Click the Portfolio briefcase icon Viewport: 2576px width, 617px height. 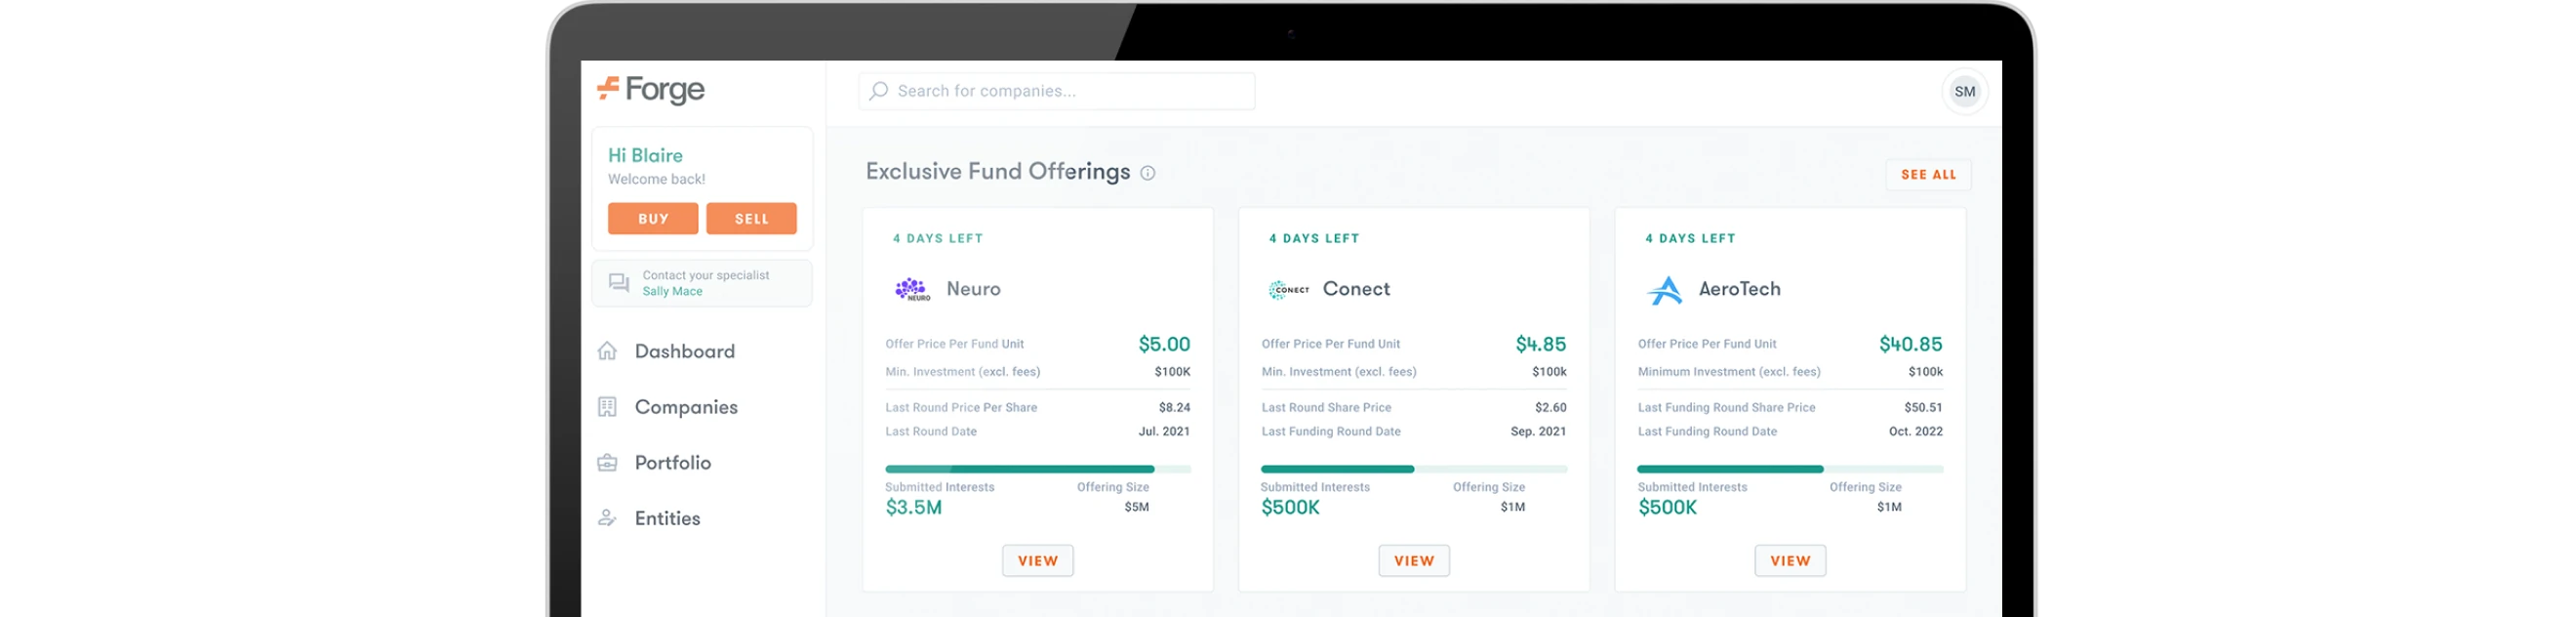click(607, 463)
